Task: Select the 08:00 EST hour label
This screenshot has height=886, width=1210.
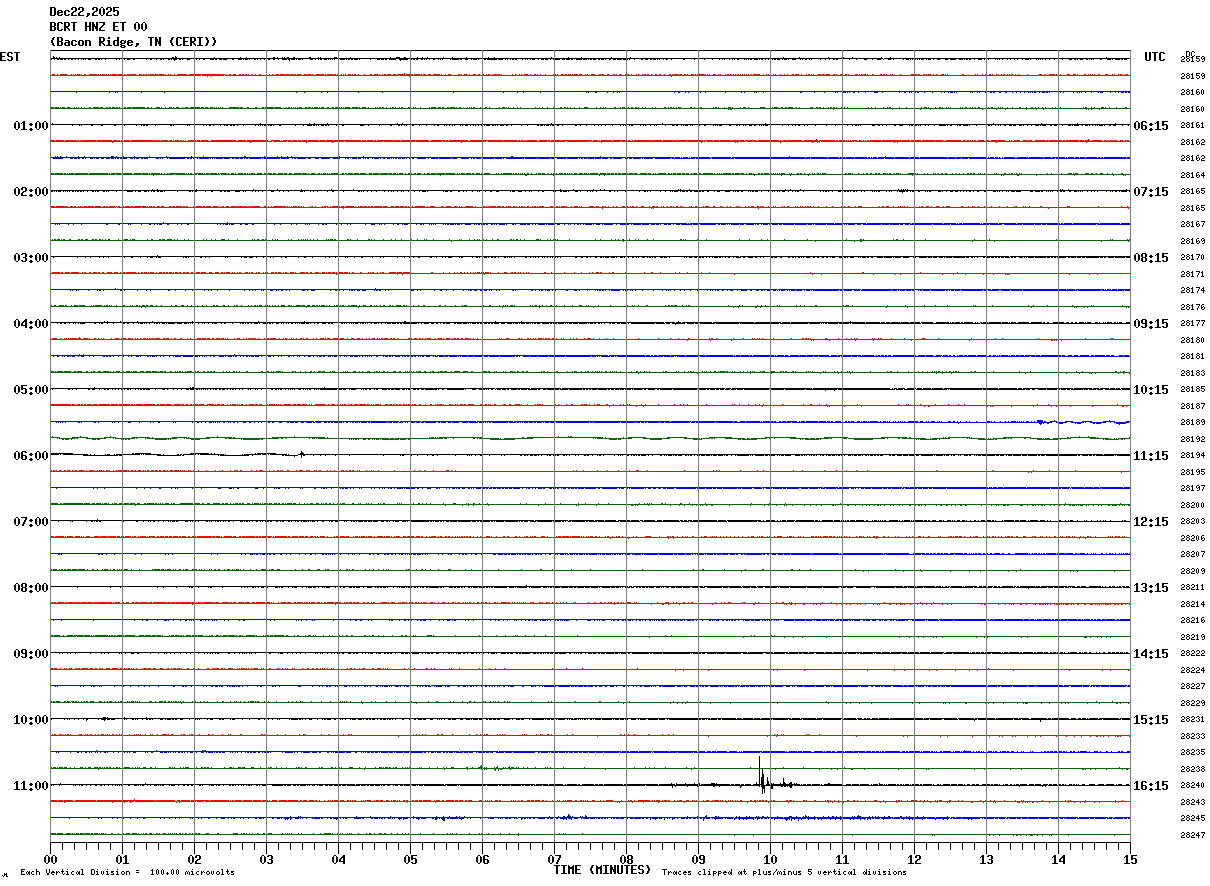Action: pyautogui.click(x=31, y=588)
